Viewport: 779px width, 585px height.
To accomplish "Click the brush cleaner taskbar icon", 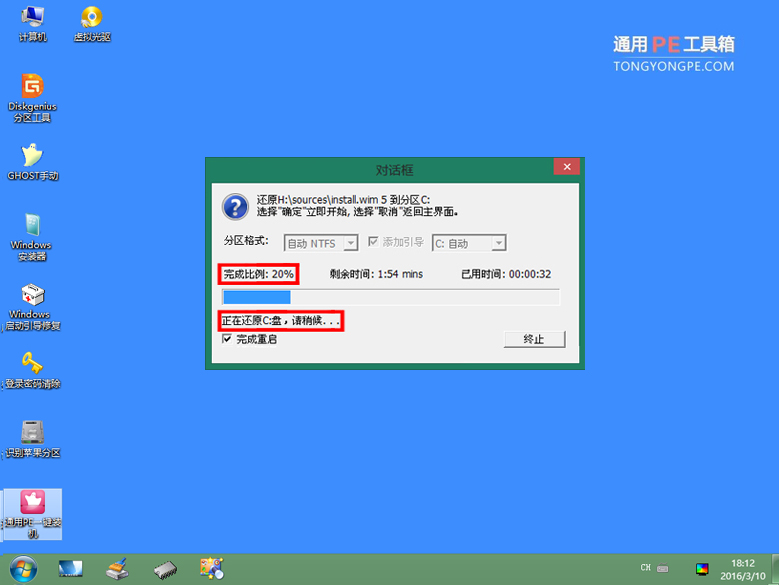I will coord(118,569).
